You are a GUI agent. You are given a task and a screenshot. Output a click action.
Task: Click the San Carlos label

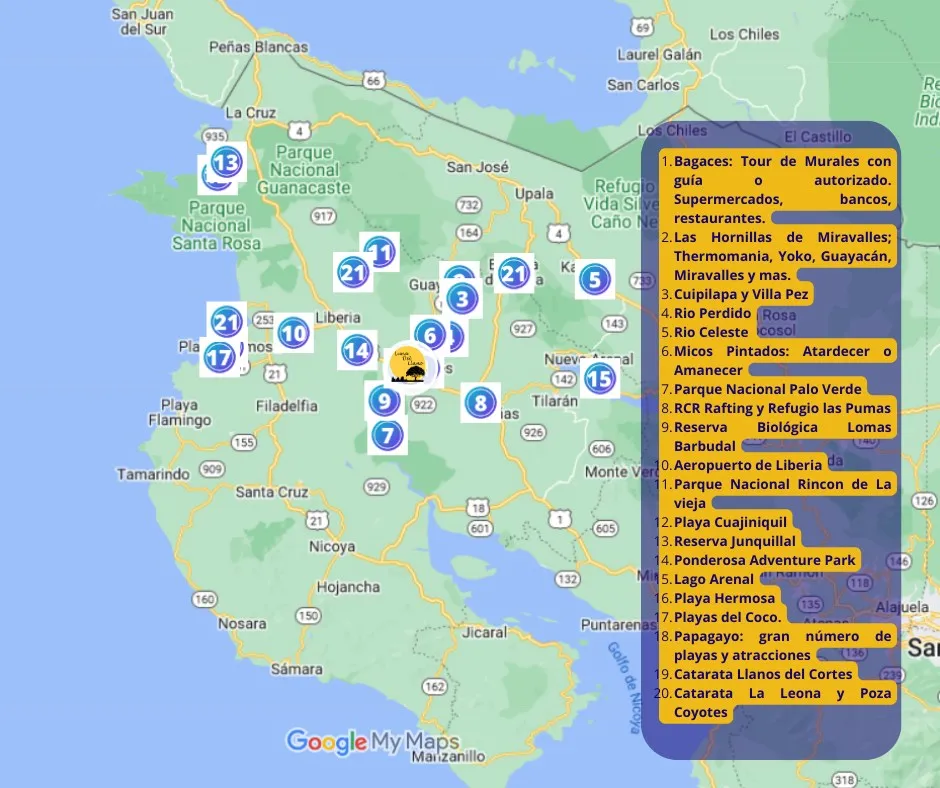coord(643,85)
